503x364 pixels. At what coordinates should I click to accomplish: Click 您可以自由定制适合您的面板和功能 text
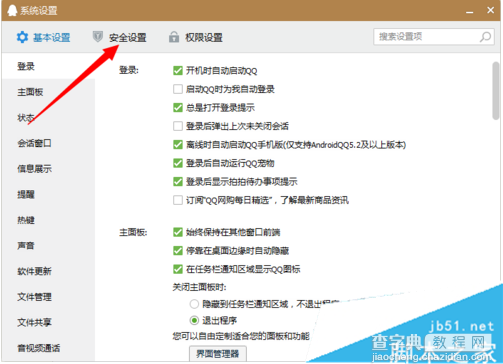[241, 336]
